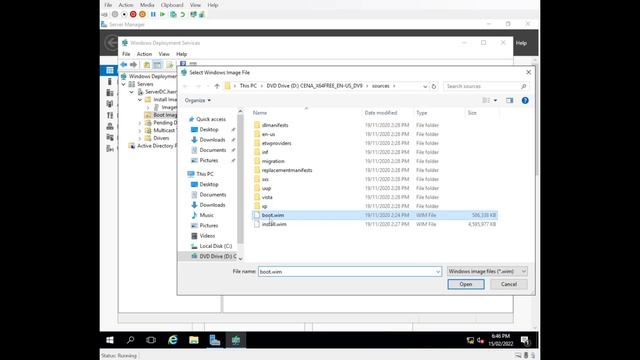The height and width of the screenshot is (360, 640).
Task: Open the Media menu in VM window
Action: pyautogui.click(x=147, y=5)
